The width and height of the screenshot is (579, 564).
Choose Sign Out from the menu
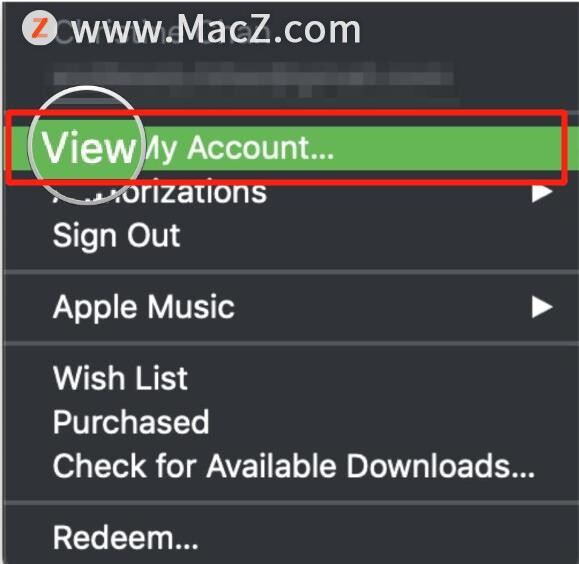117,235
